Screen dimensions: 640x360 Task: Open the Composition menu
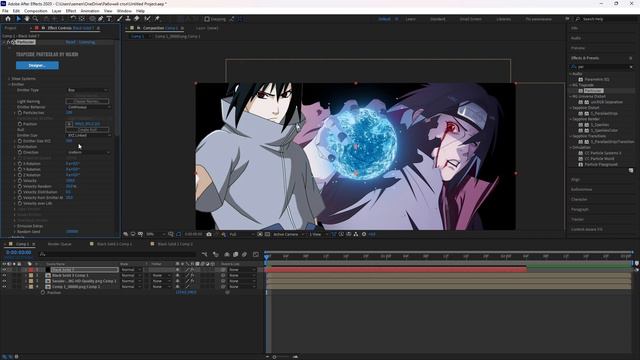pyautogui.click(x=36, y=11)
